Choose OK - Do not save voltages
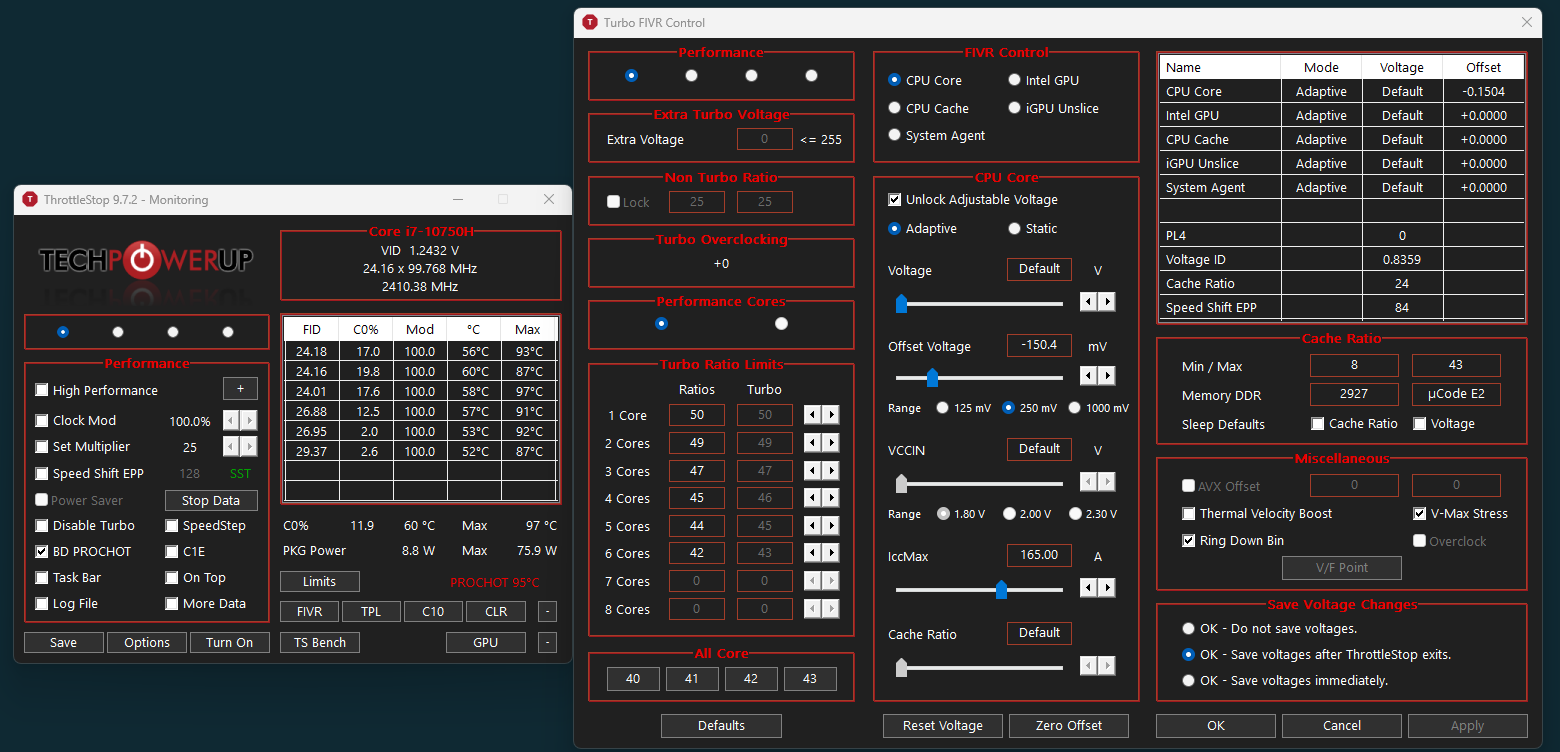Viewport: 1560px width, 752px height. point(1188,629)
